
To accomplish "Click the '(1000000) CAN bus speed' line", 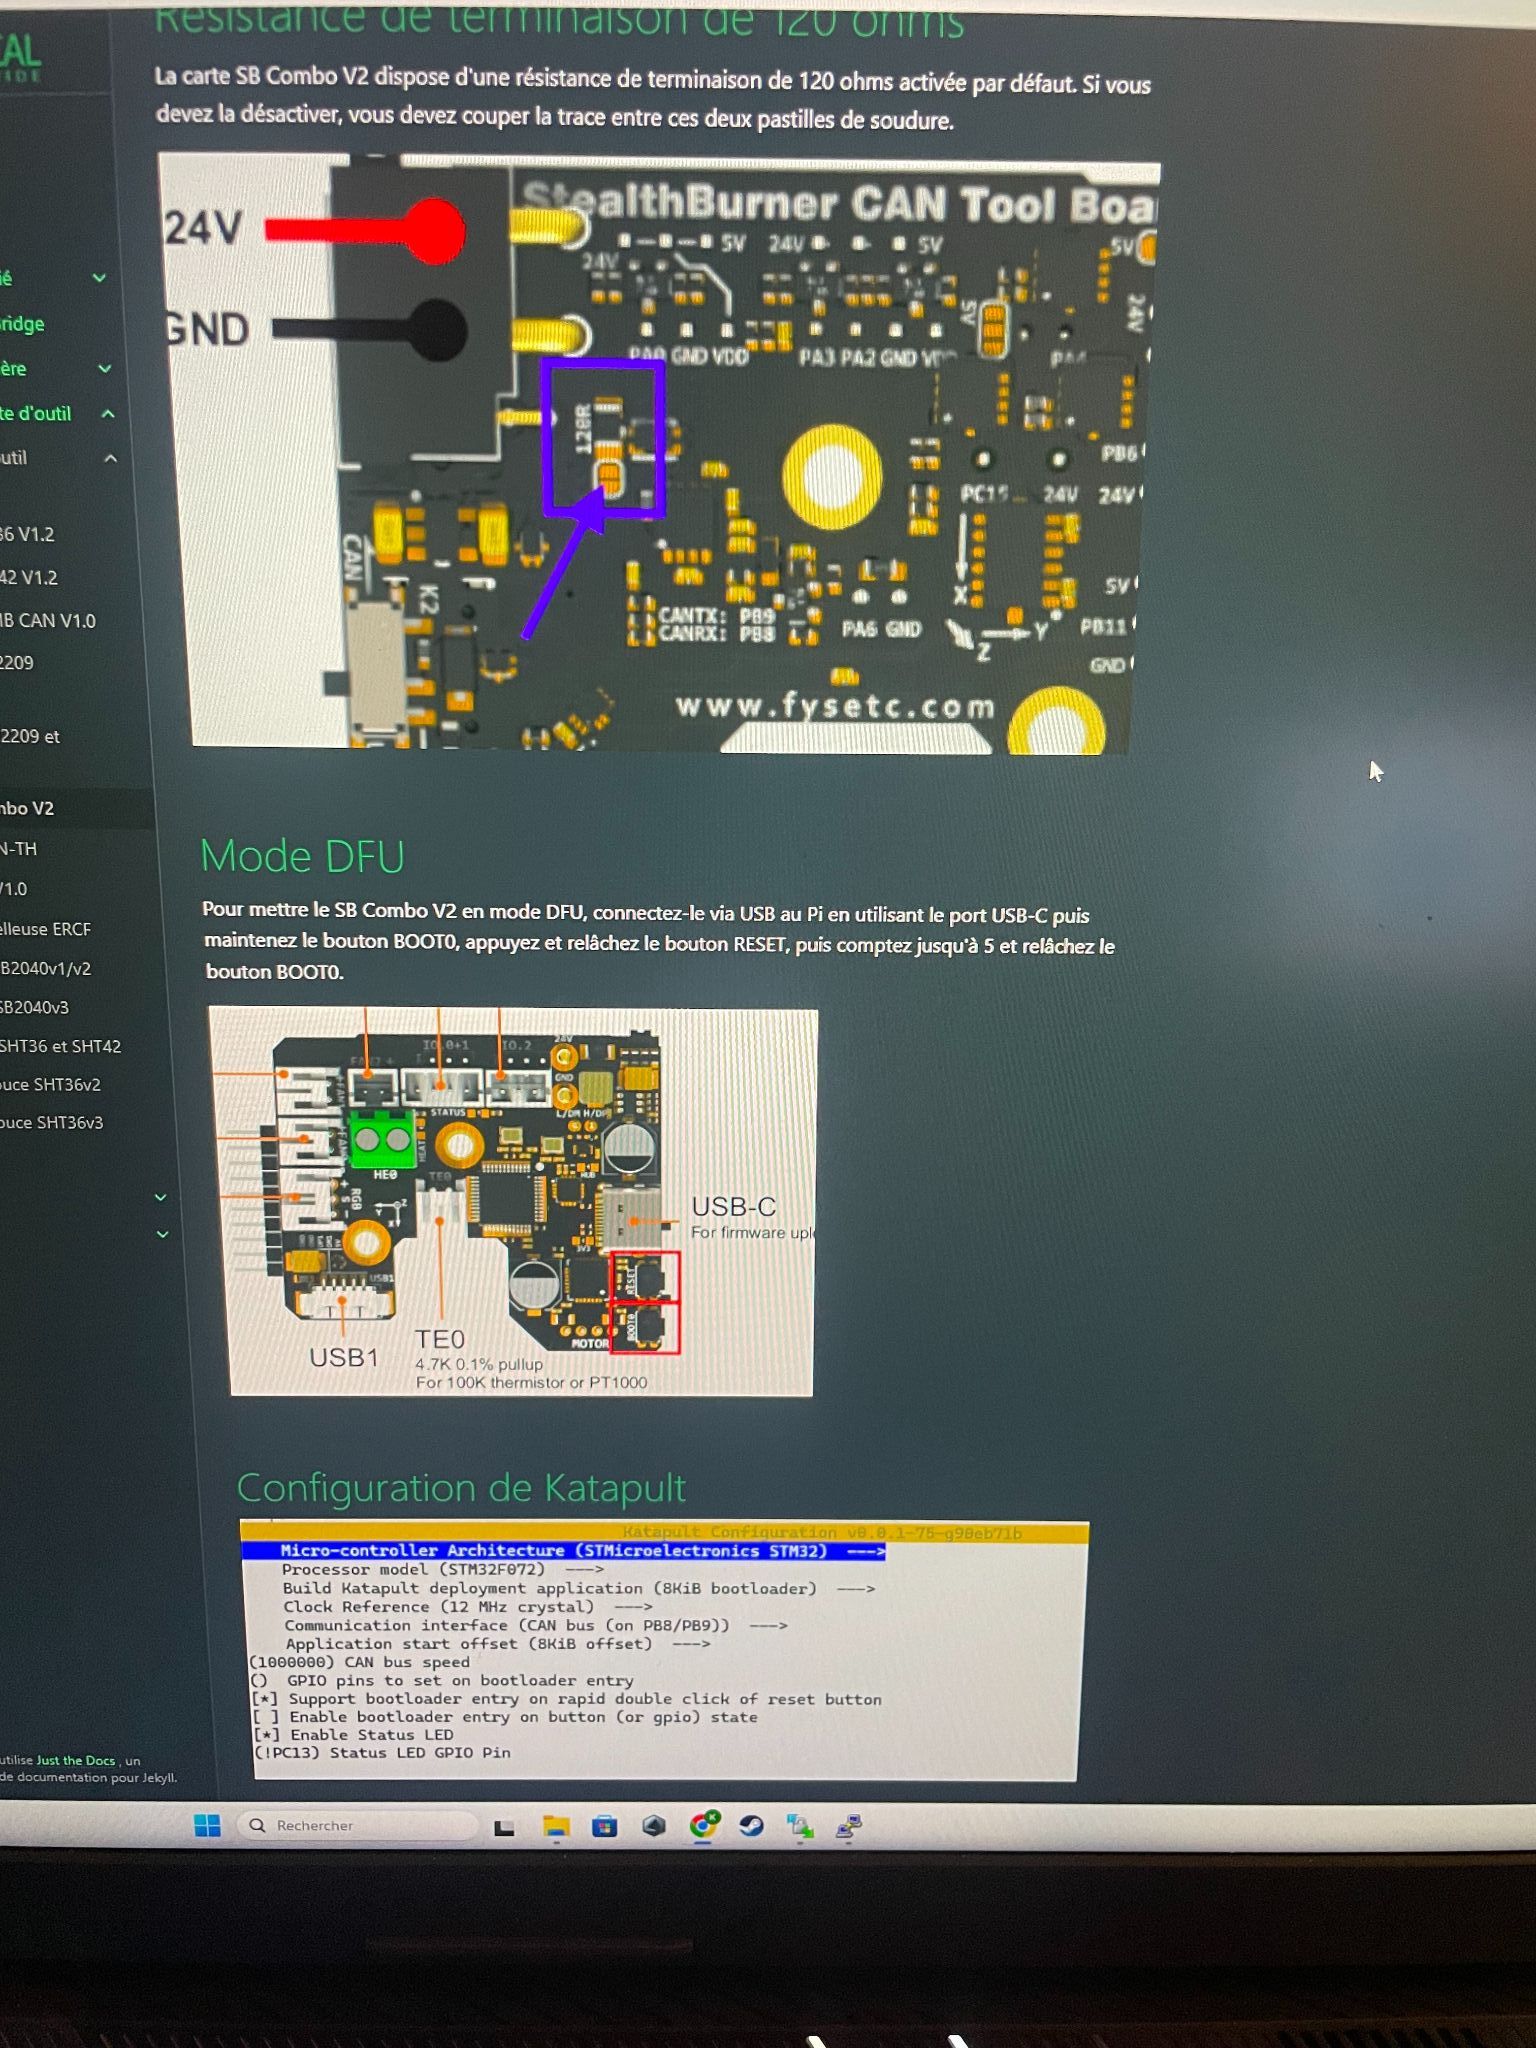I will coord(359,1662).
